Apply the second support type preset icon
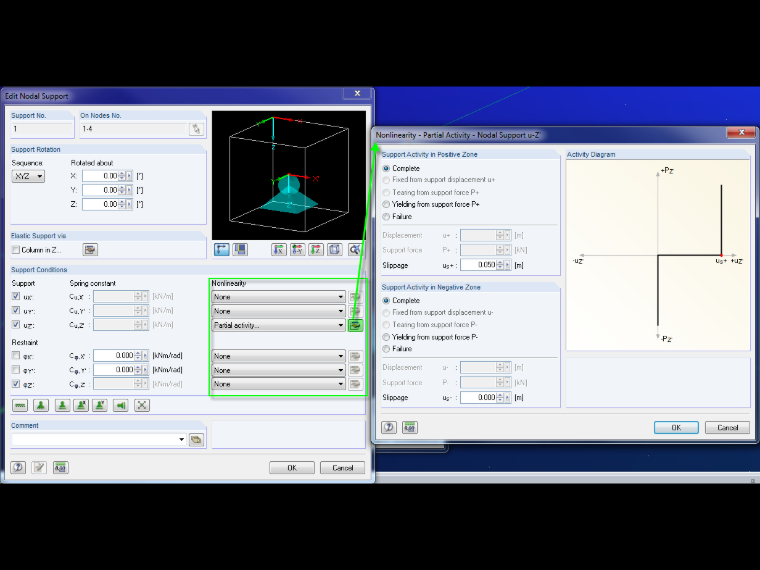Screen dimensions: 760x570 (x=41, y=405)
